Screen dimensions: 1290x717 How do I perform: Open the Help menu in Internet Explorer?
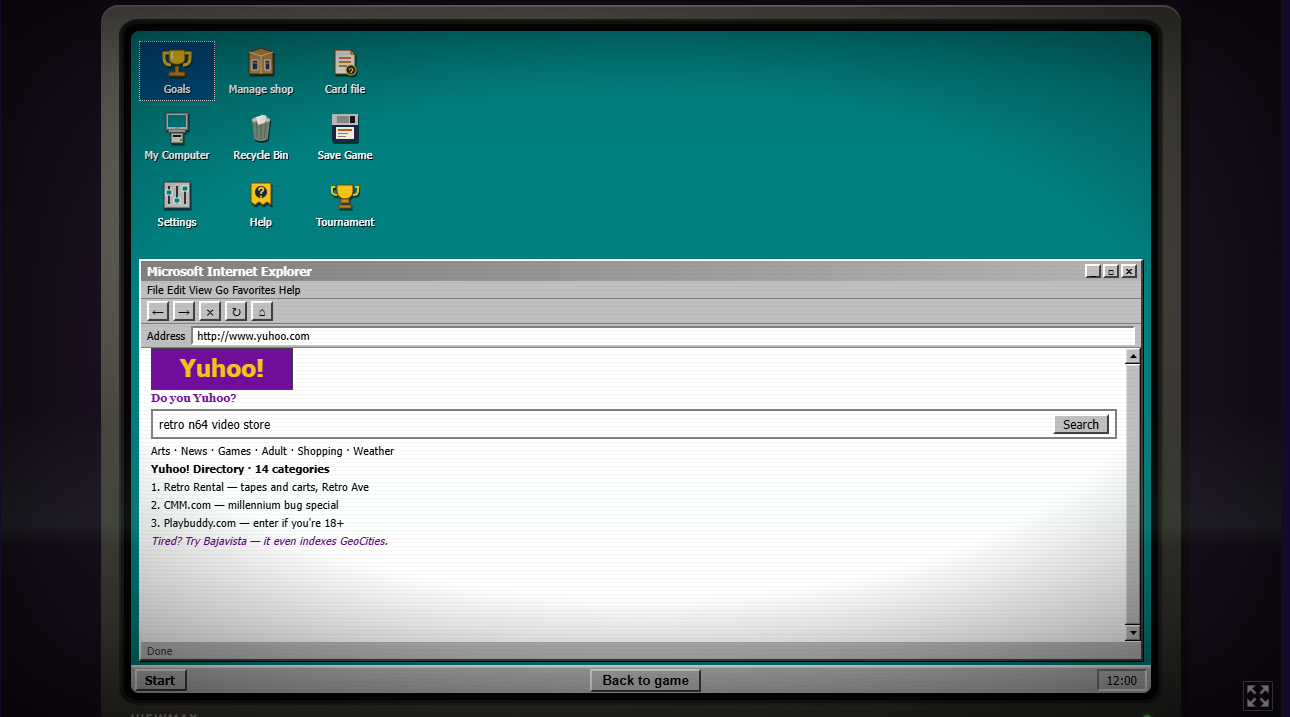pos(289,290)
